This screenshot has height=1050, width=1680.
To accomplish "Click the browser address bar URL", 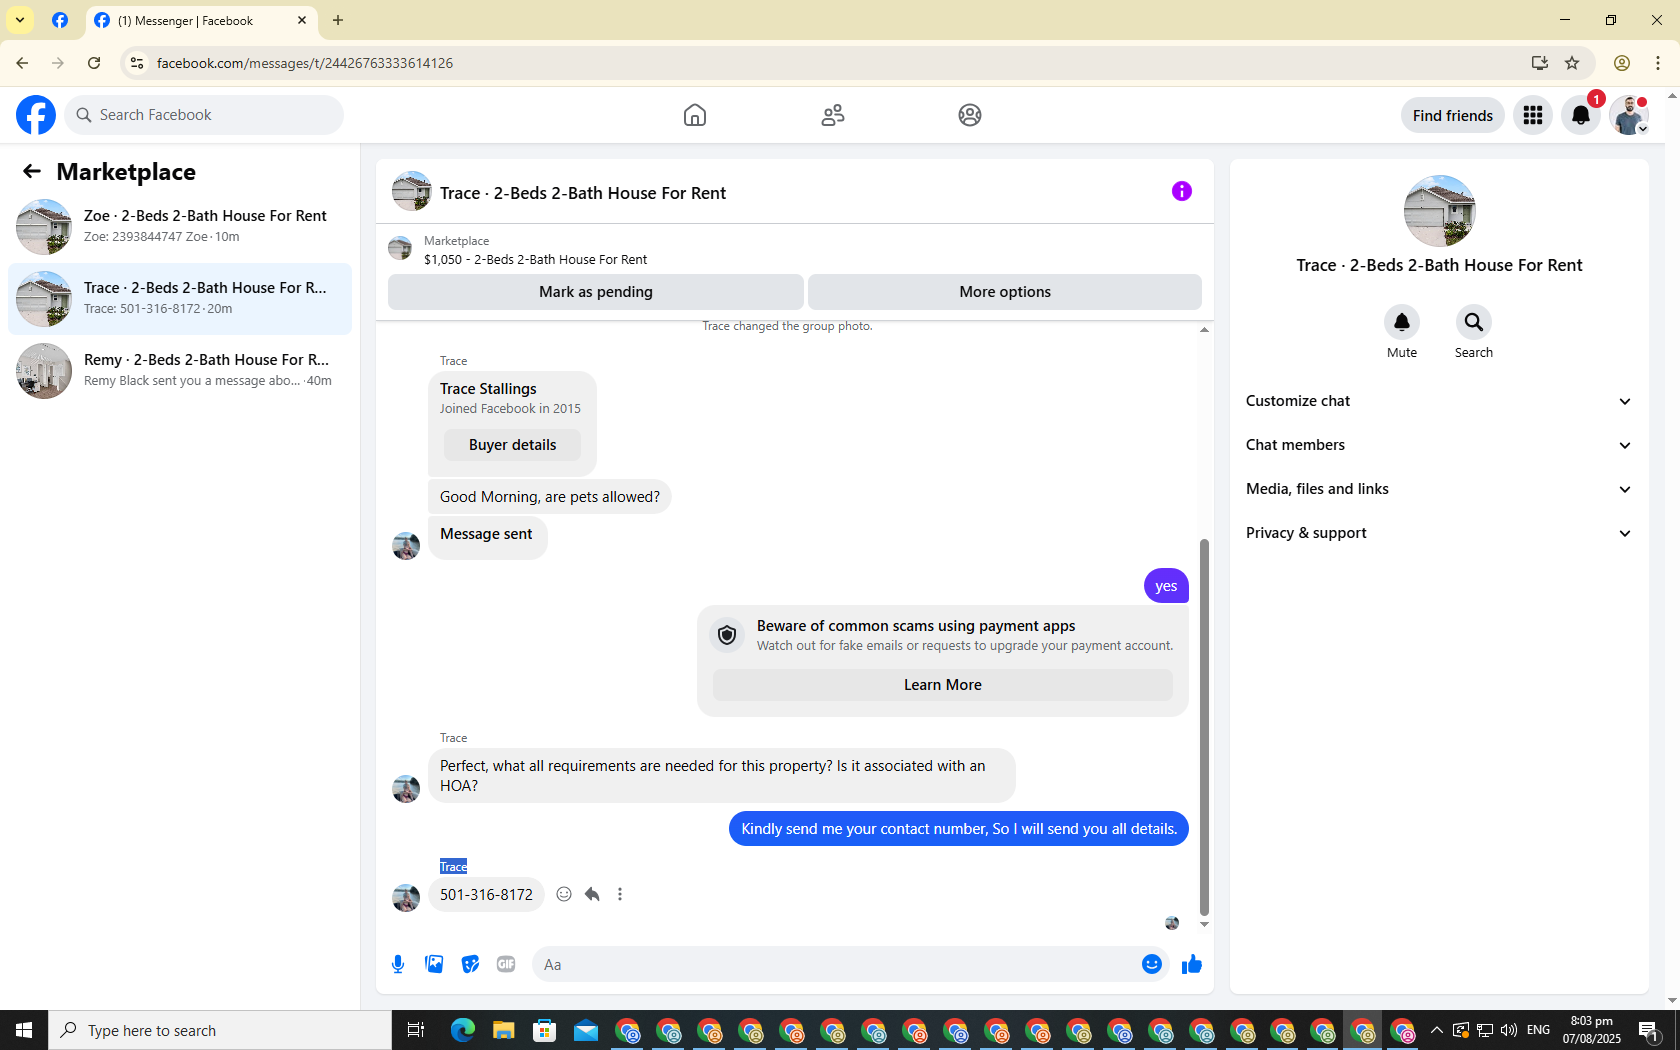I will [305, 63].
